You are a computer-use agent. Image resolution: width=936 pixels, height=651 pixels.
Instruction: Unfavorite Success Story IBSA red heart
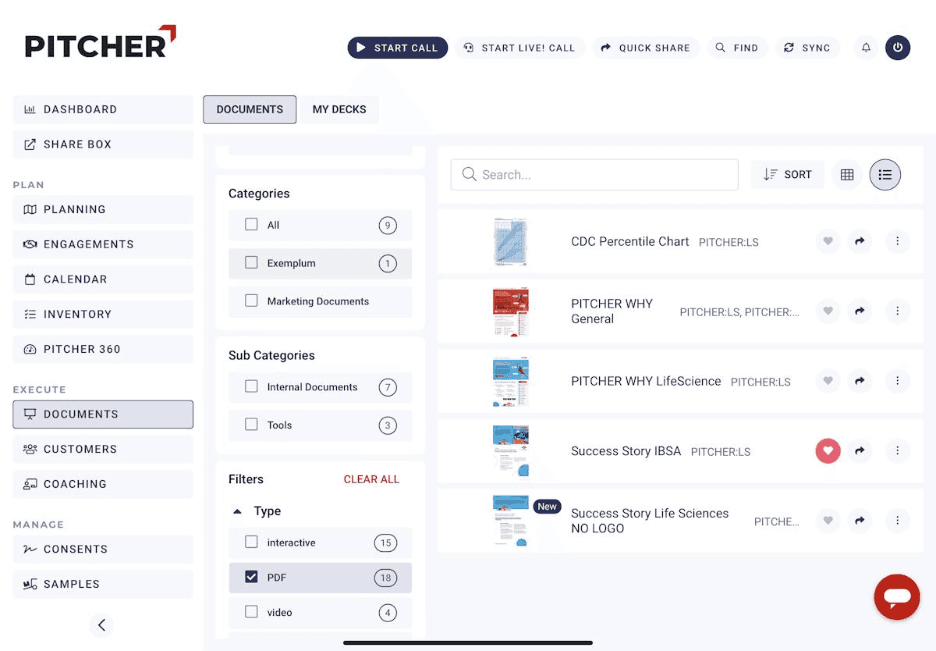827,451
